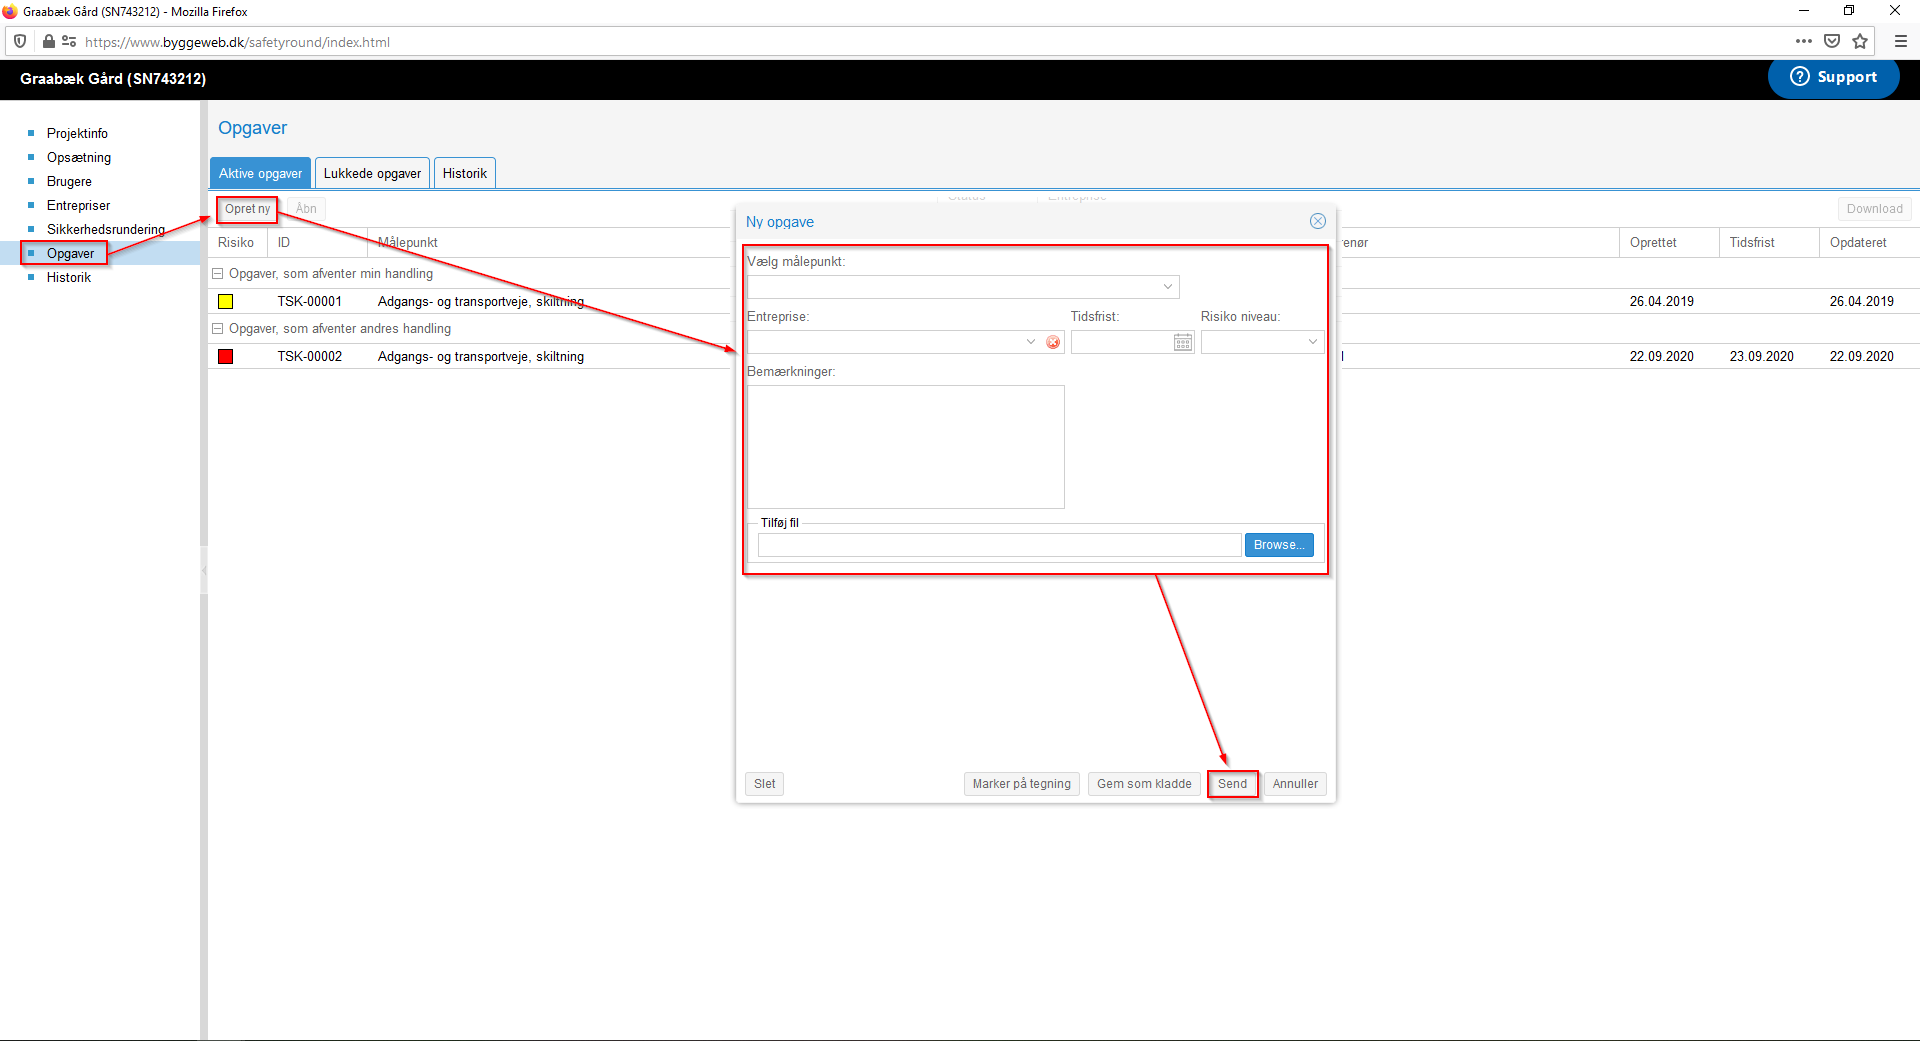The height and width of the screenshot is (1041, 1920).
Task: Close the Ny opgave dialog
Action: point(1317,221)
